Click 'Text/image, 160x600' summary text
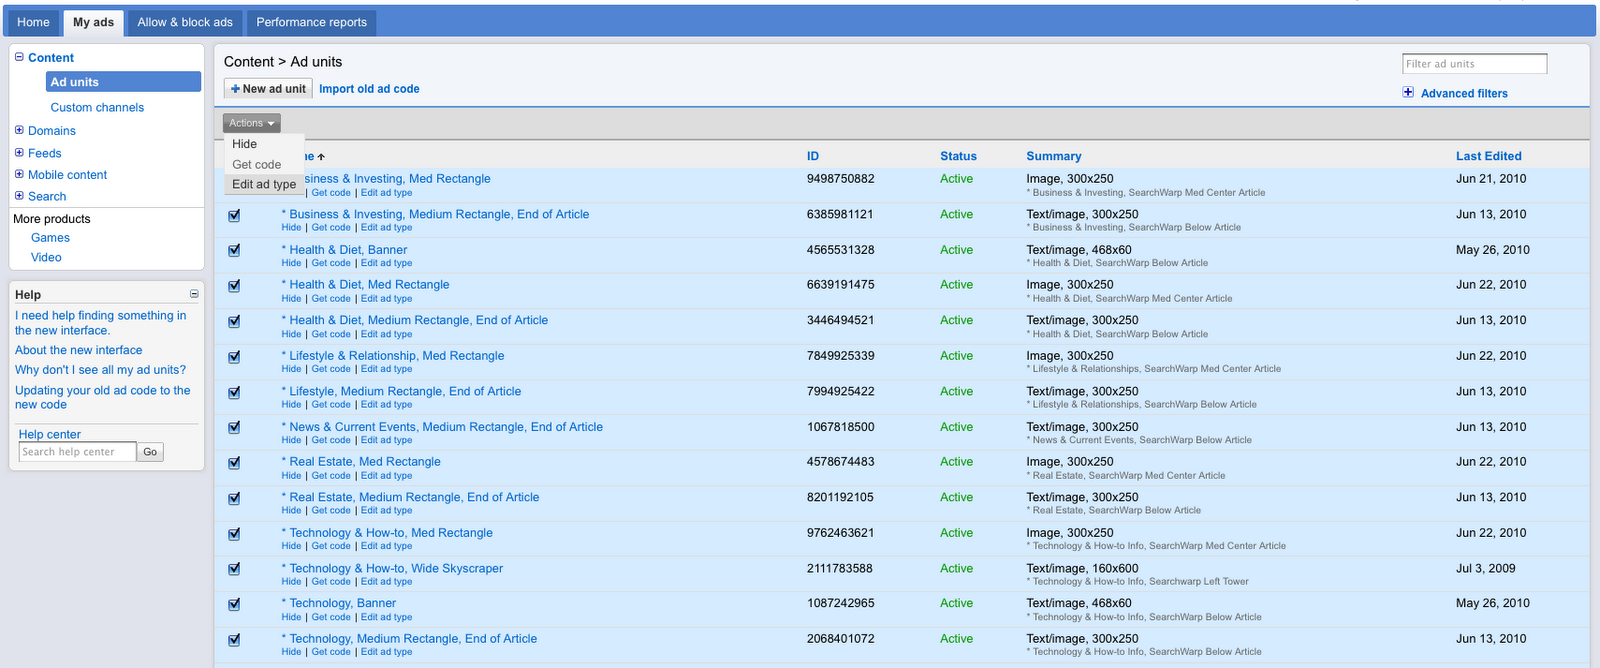Viewport: 1600px width, 668px height. (x=1082, y=568)
